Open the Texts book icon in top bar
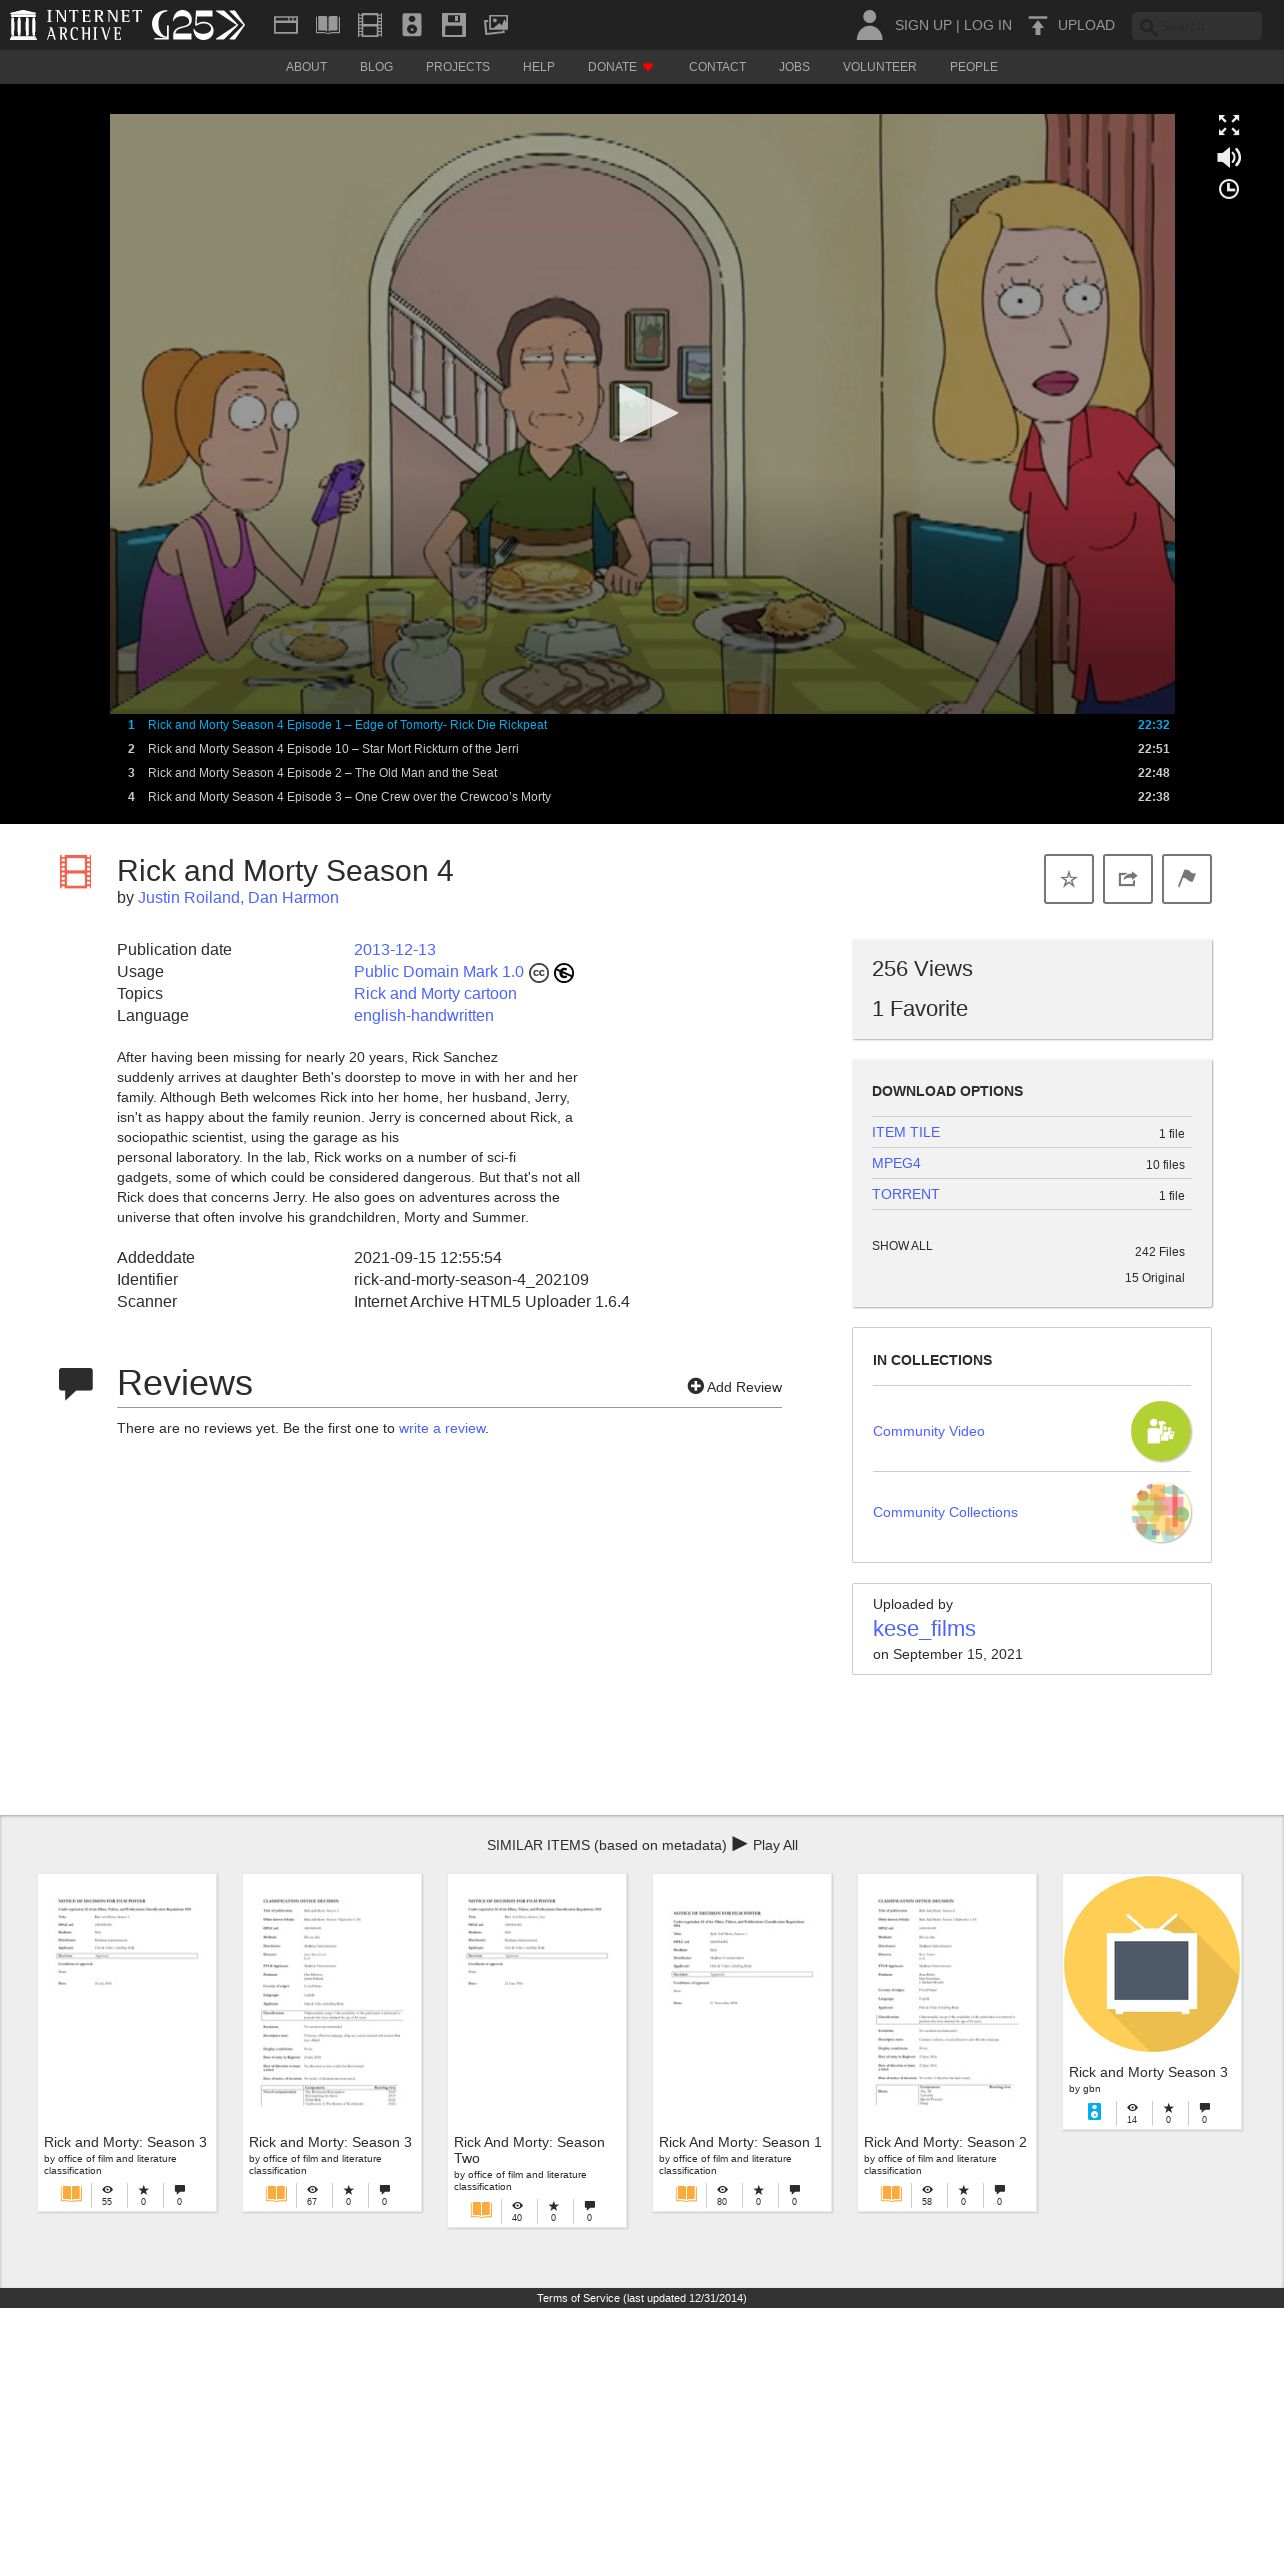Viewport: 1284px width, 2568px height. (x=328, y=25)
